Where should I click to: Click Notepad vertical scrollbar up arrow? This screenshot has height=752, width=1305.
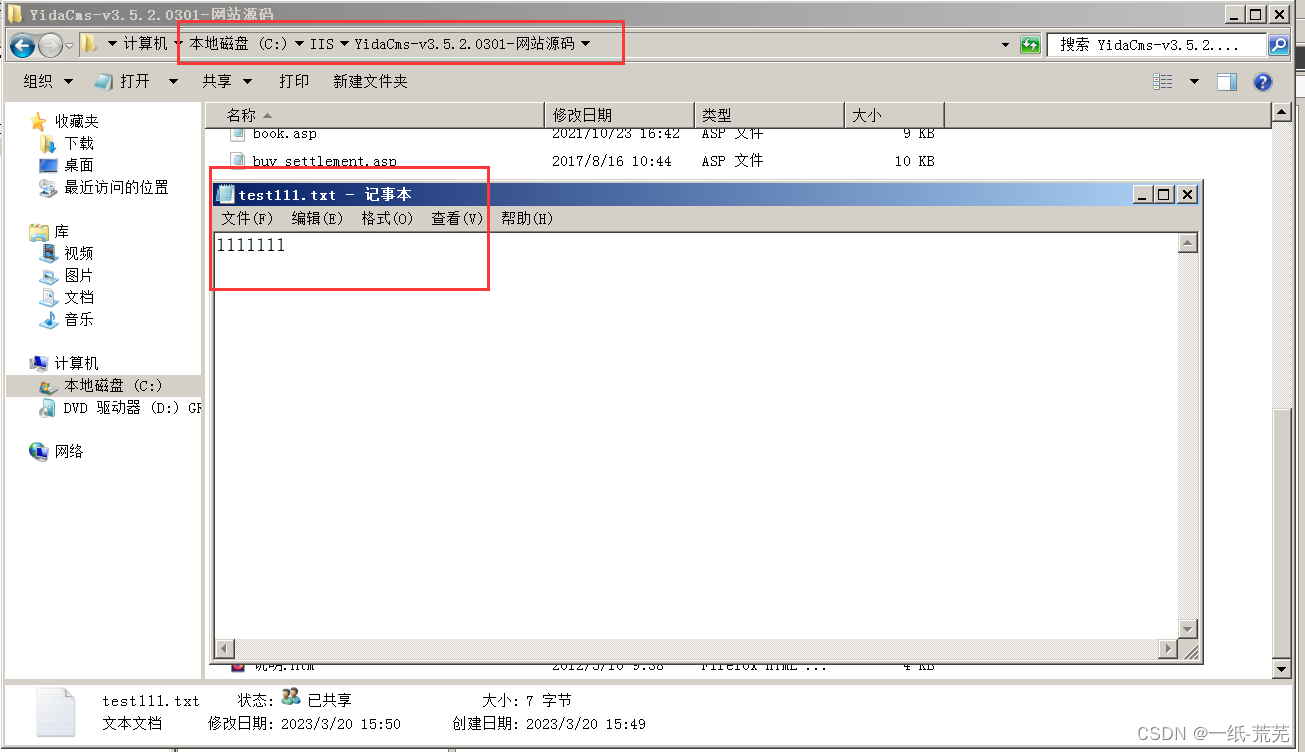1188,243
